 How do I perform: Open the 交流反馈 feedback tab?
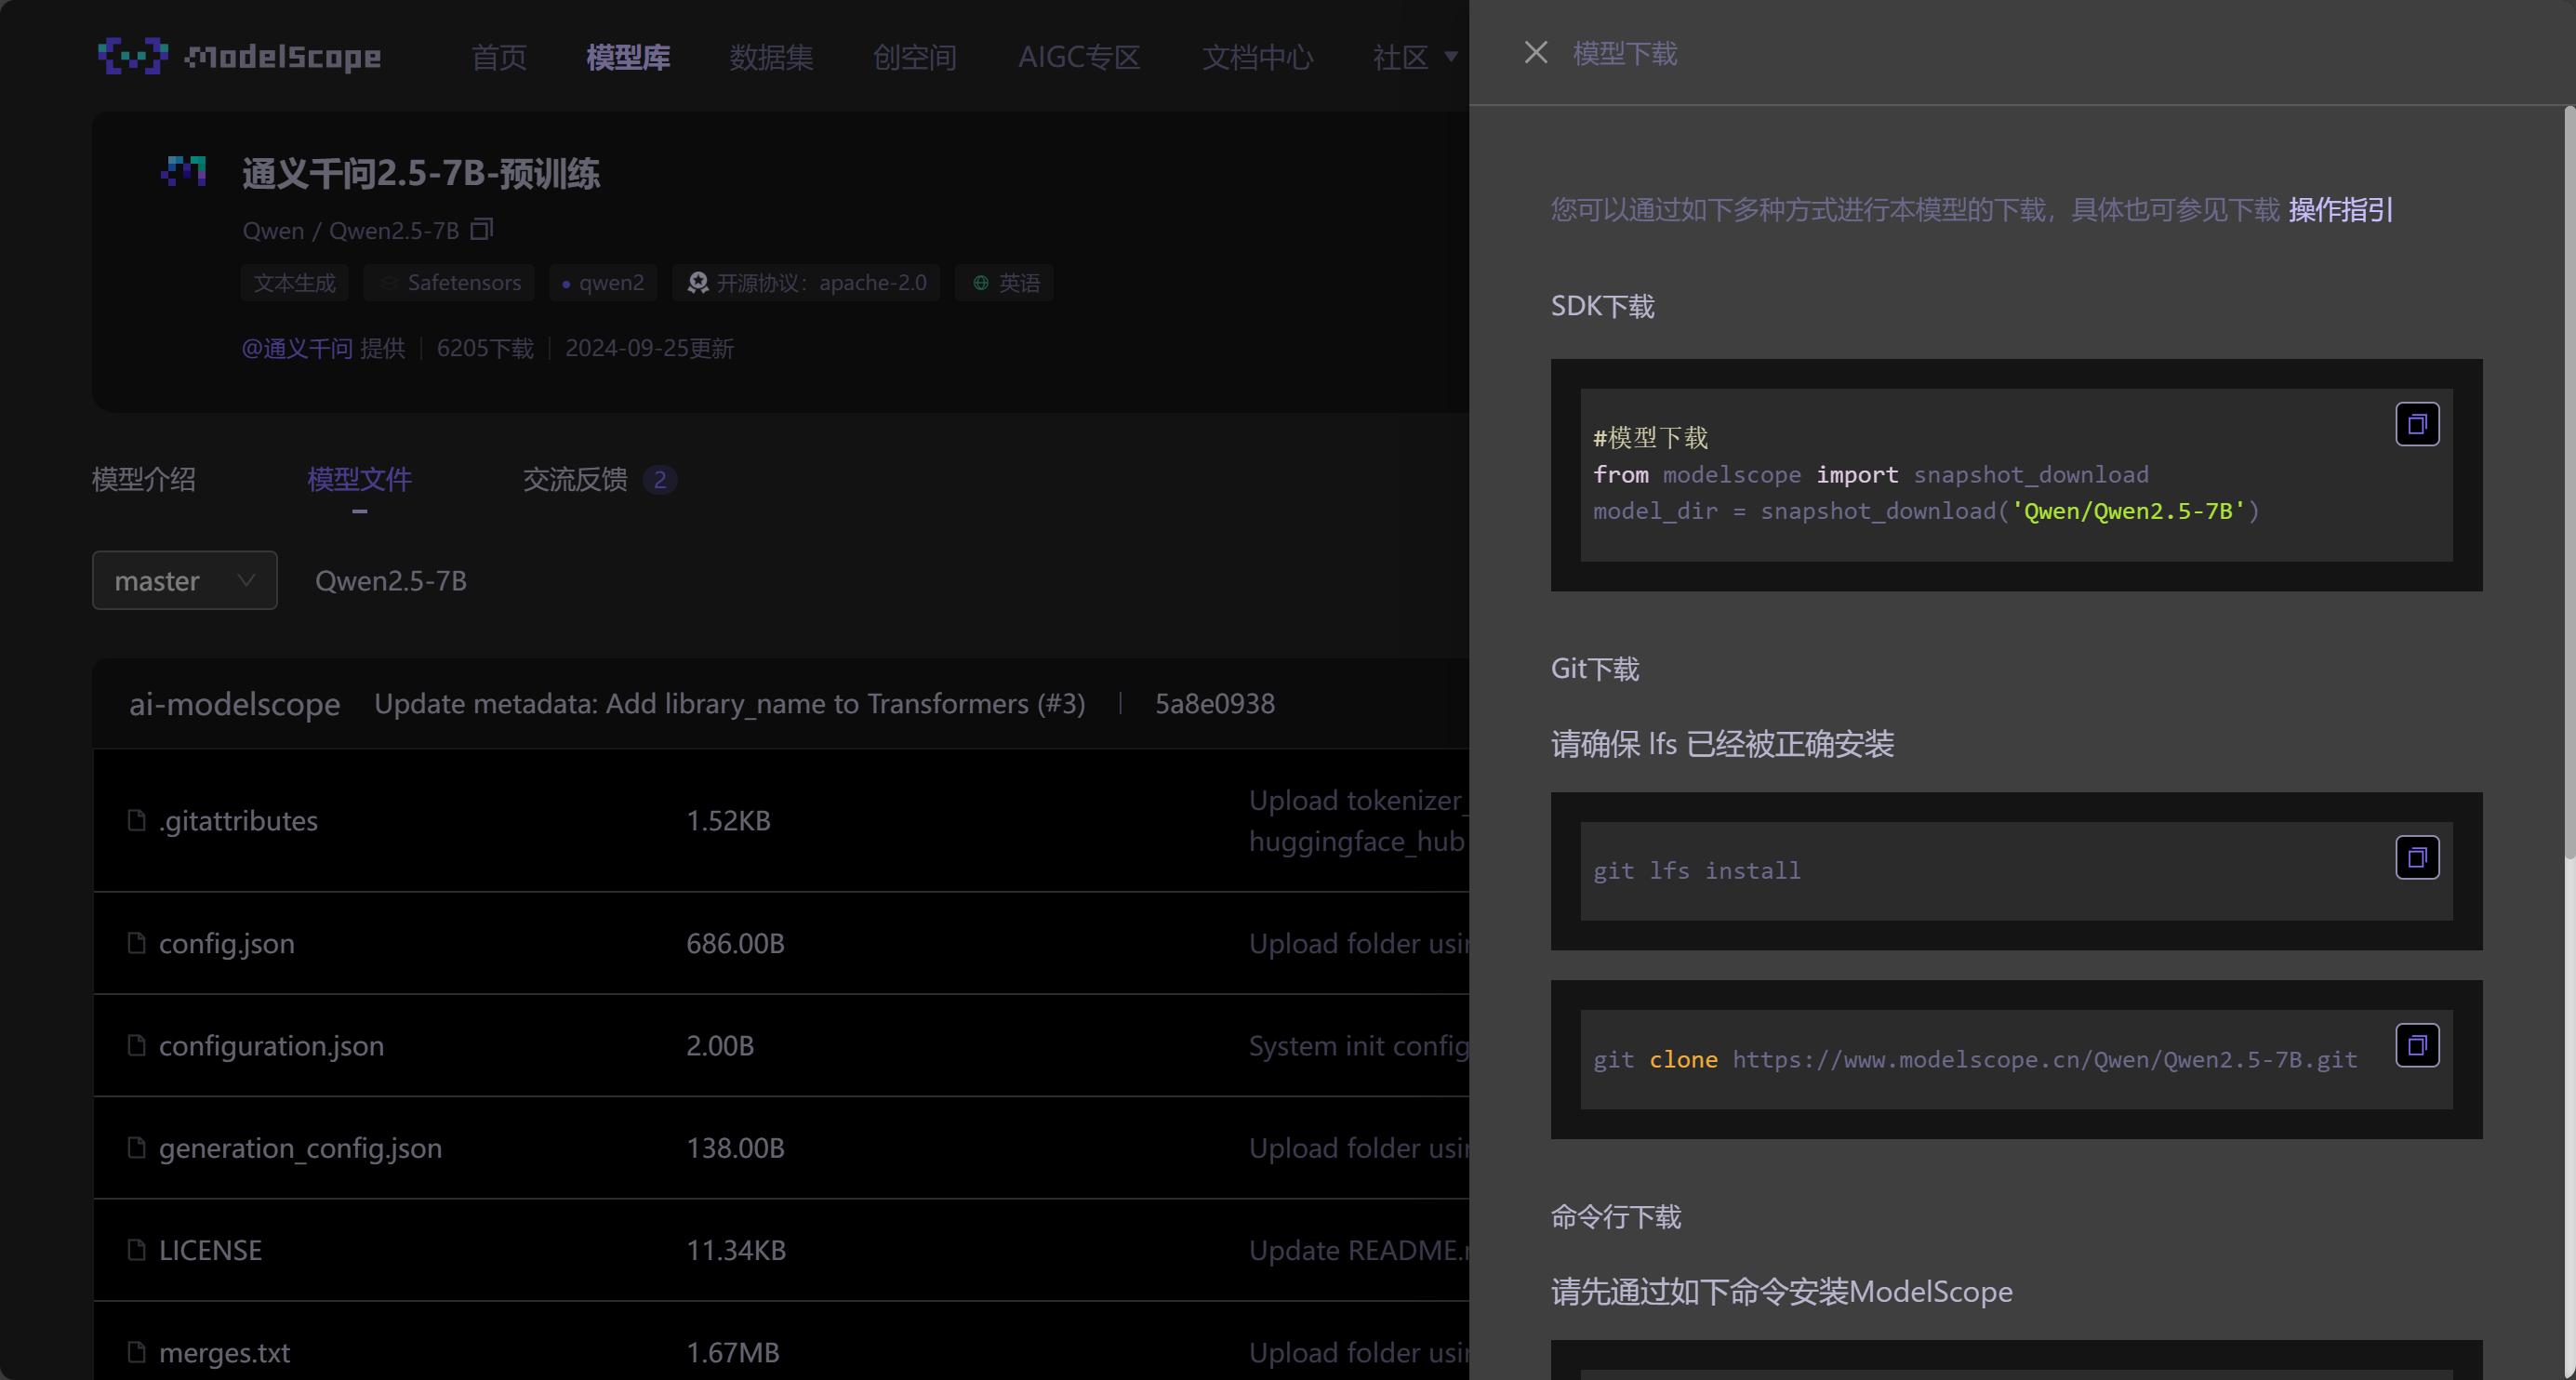575,479
